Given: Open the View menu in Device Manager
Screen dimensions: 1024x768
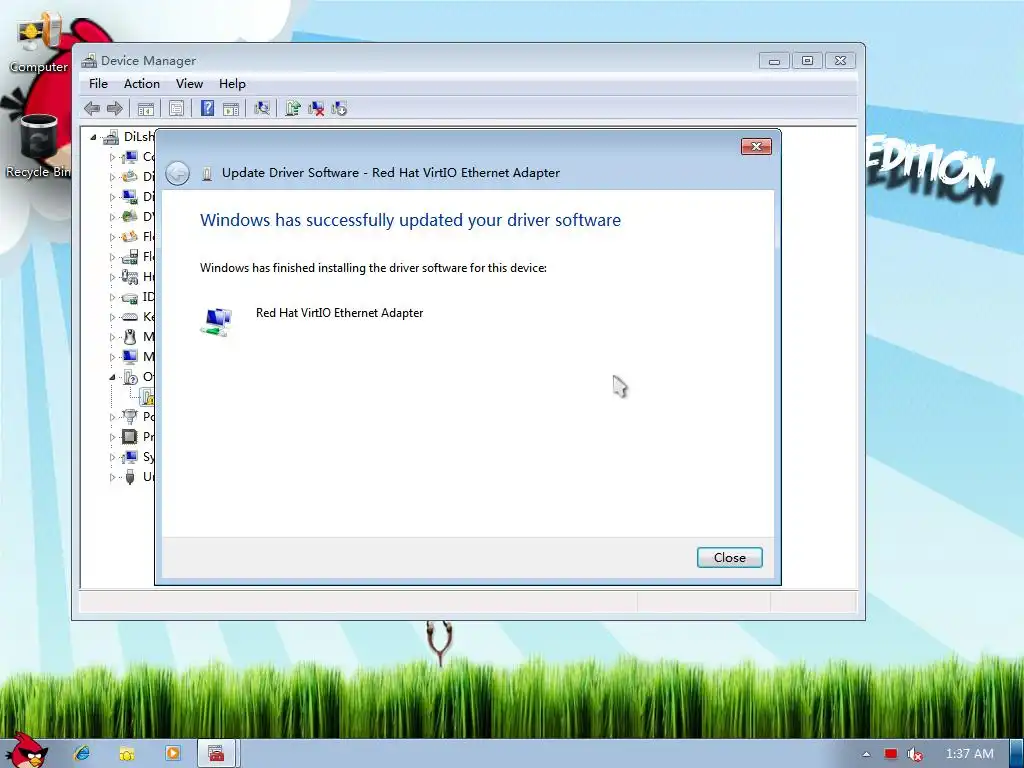Looking at the screenshot, I should coord(189,84).
